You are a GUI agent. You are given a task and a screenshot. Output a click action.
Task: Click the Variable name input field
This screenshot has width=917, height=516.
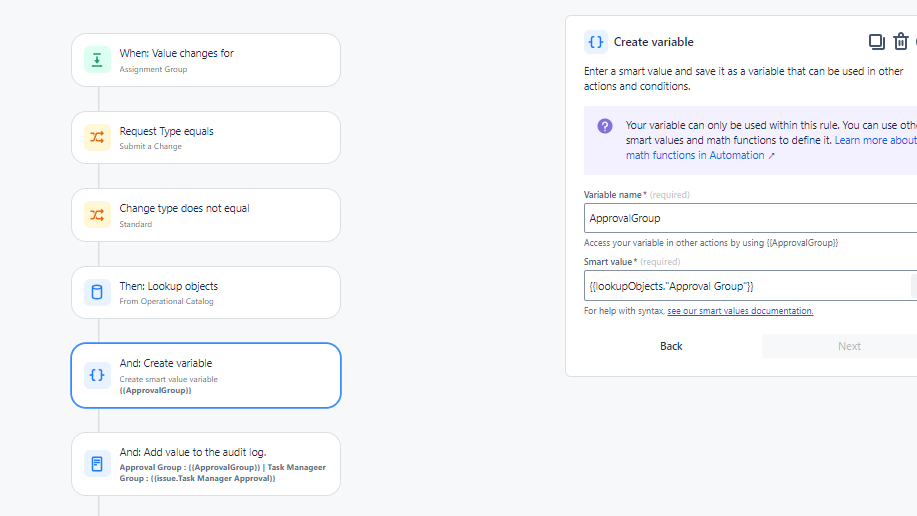point(750,218)
